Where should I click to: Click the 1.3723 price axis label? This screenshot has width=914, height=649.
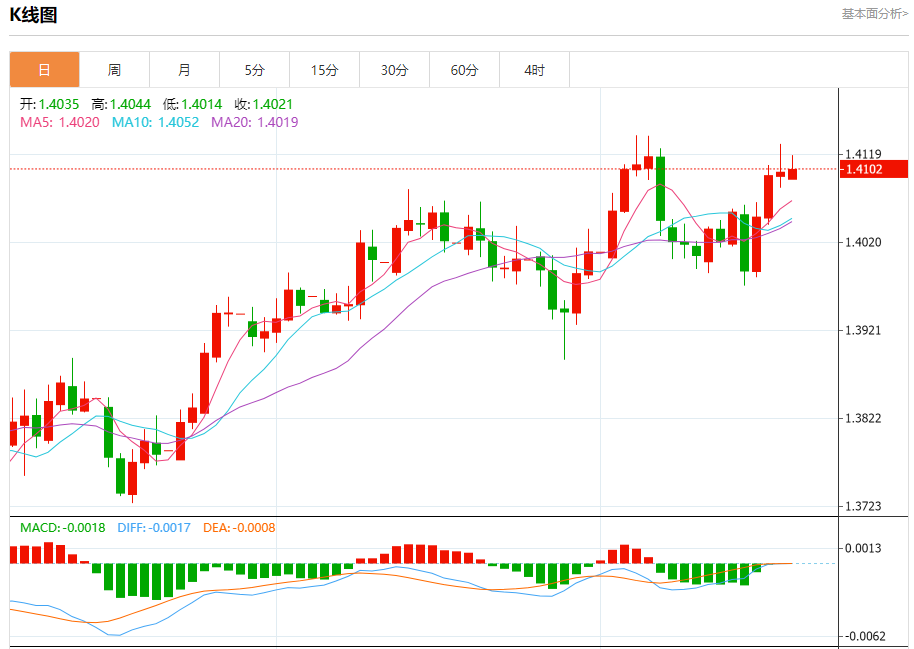click(x=863, y=507)
